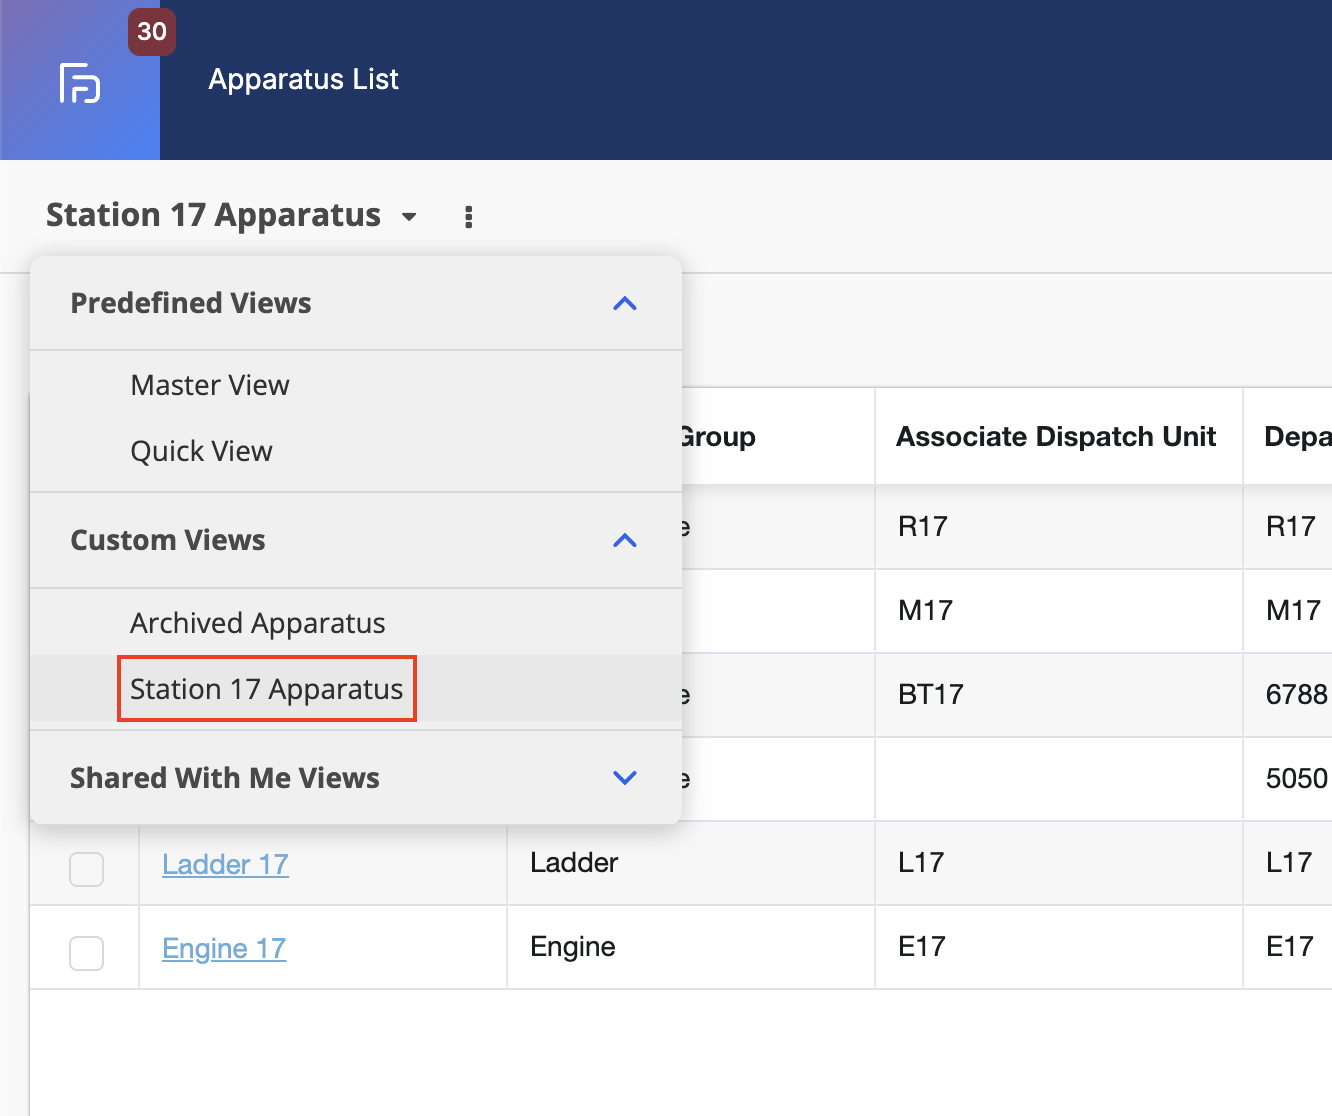Click the app logo icon in header

[80, 83]
